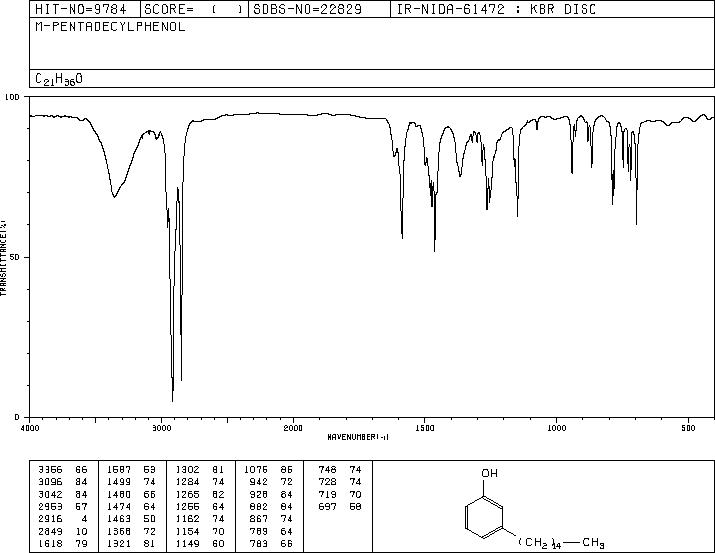Click peak table entry 942

259,481
